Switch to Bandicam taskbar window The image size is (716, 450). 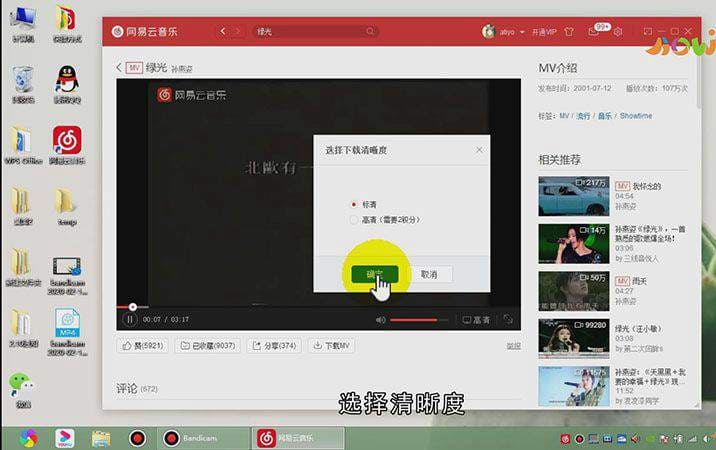(x=203, y=438)
